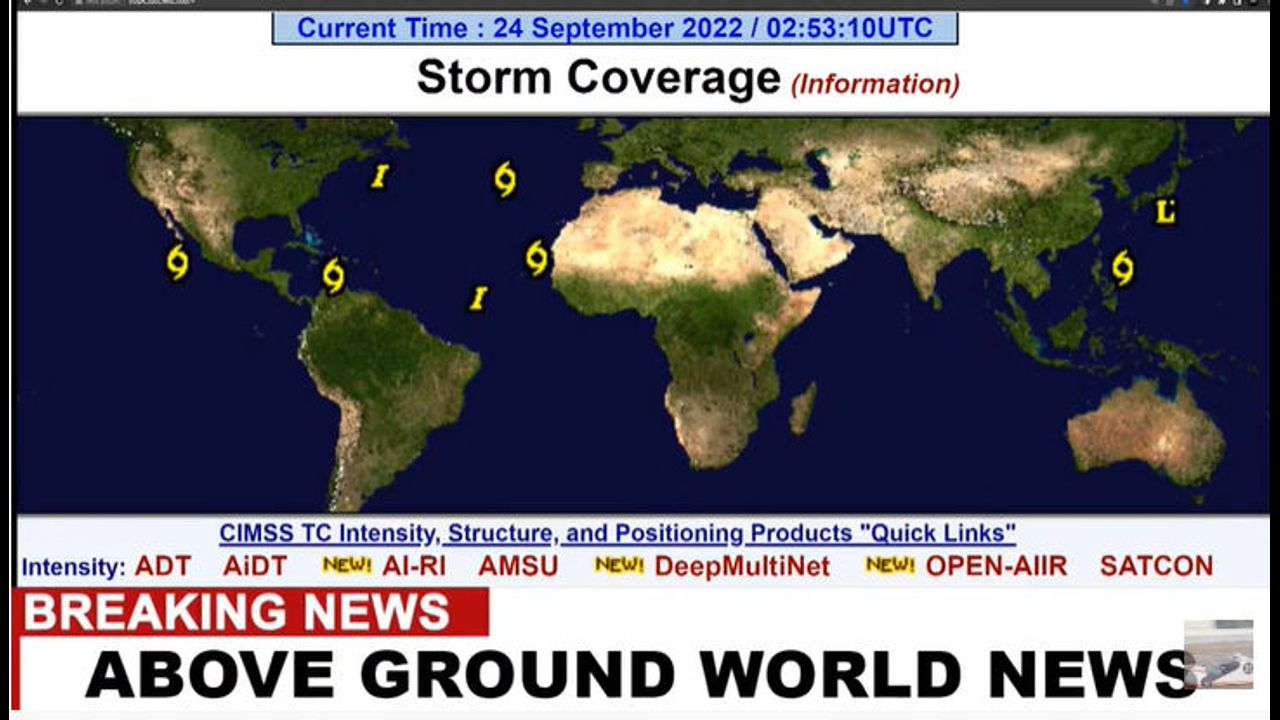Select the West Pacific storm near Philippines
Viewport: 1280px width, 720px height.
pyautogui.click(x=1123, y=267)
